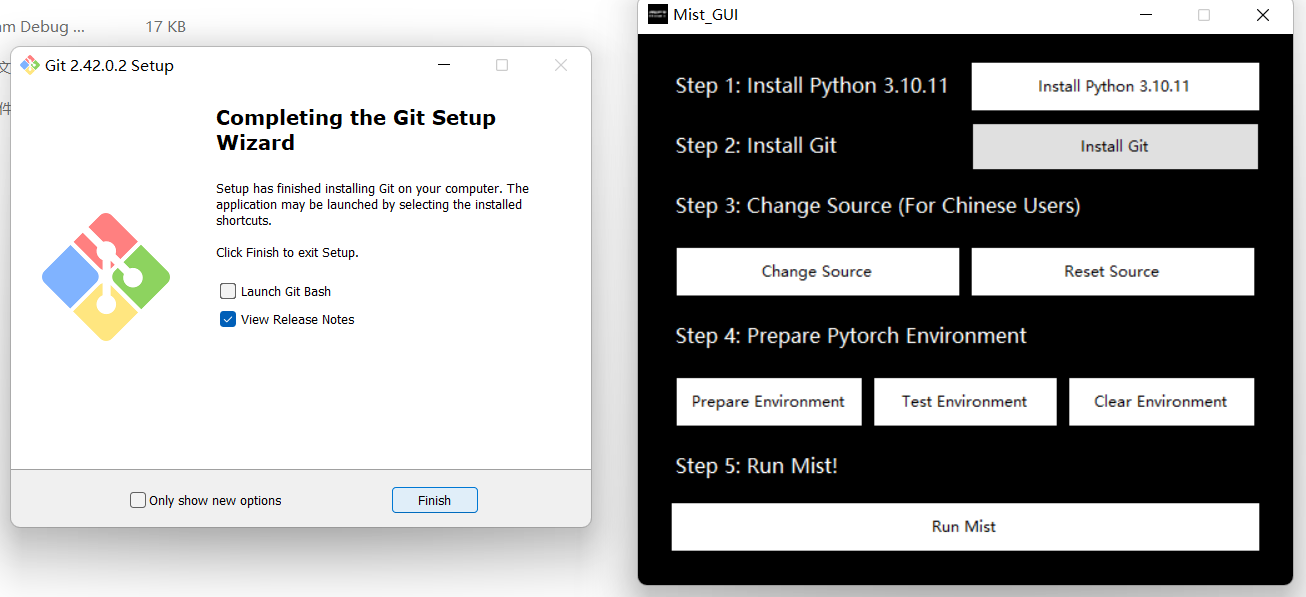Click the Prepare Environment button
This screenshot has height=597, width=1306.
[x=768, y=401]
